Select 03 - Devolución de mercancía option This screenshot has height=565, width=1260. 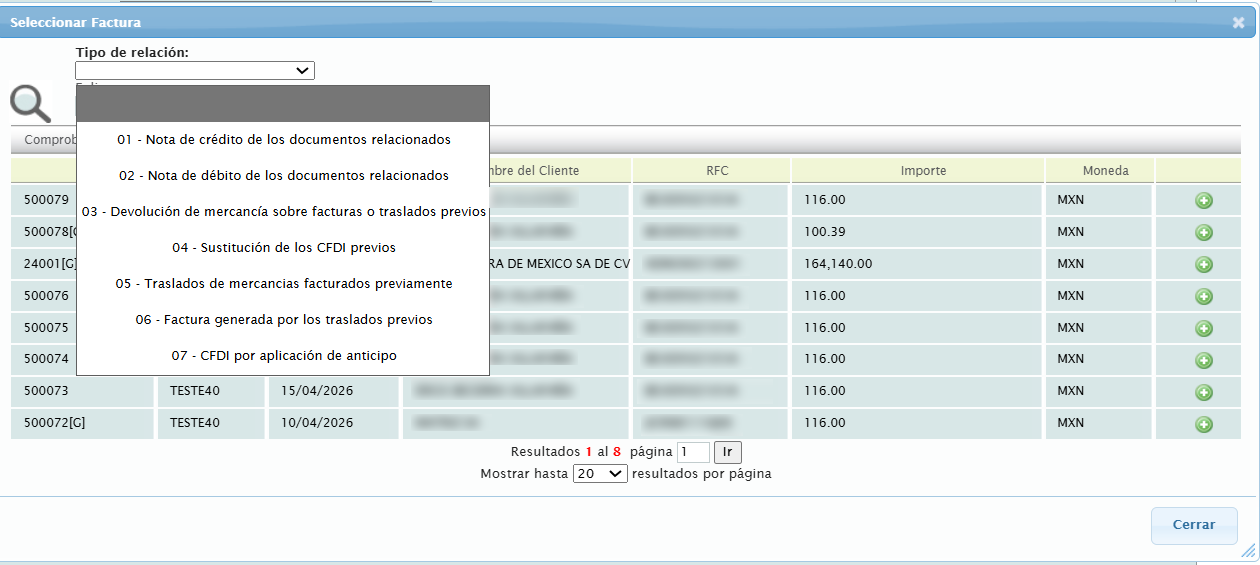point(283,211)
